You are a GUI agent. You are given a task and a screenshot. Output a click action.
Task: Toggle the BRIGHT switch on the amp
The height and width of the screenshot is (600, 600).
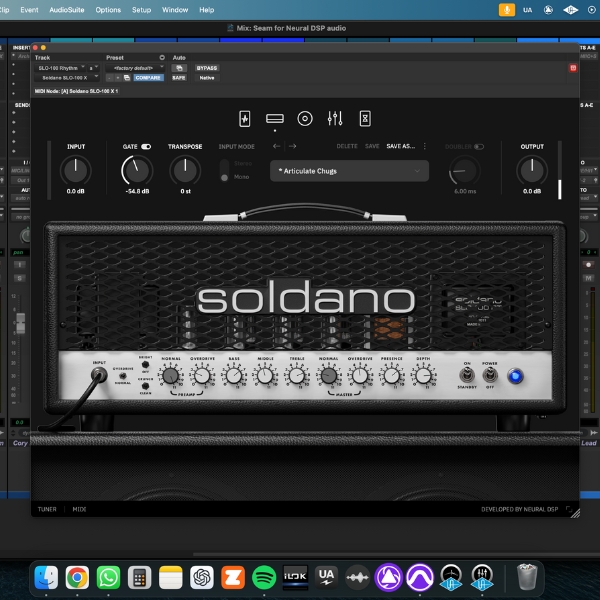[x=145, y=364]
